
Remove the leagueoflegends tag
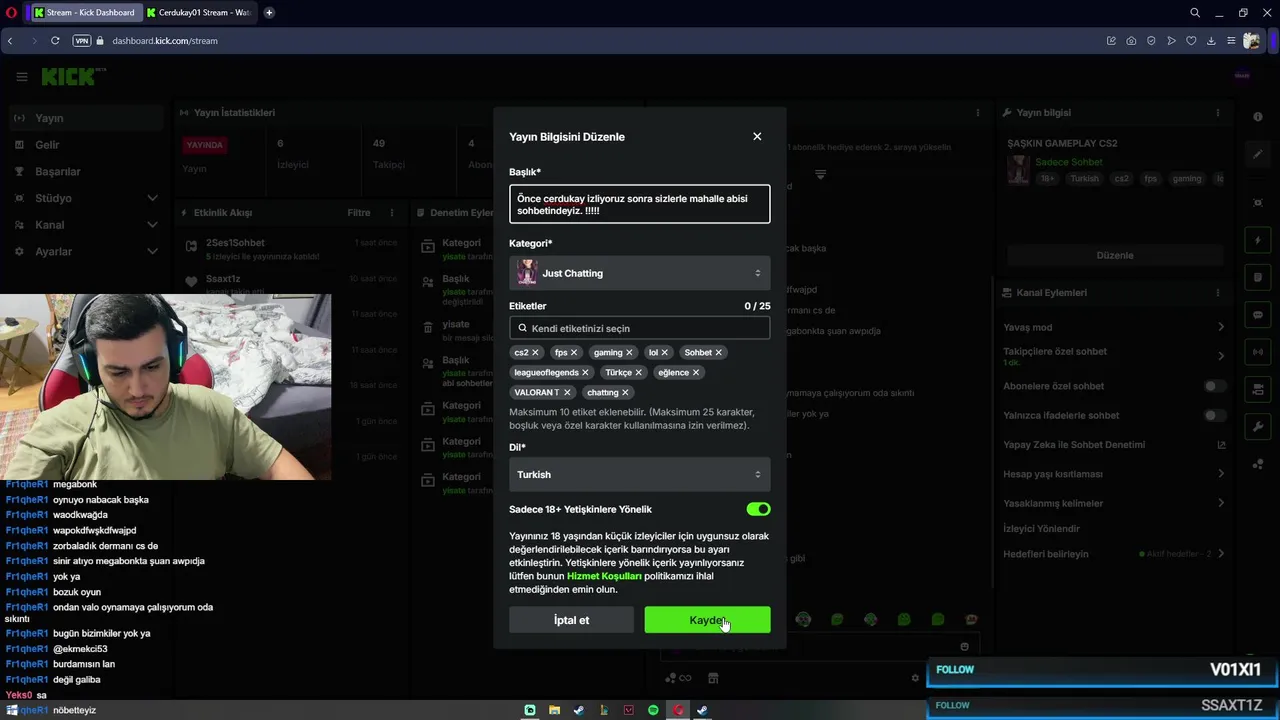click(x=585, y=372)
